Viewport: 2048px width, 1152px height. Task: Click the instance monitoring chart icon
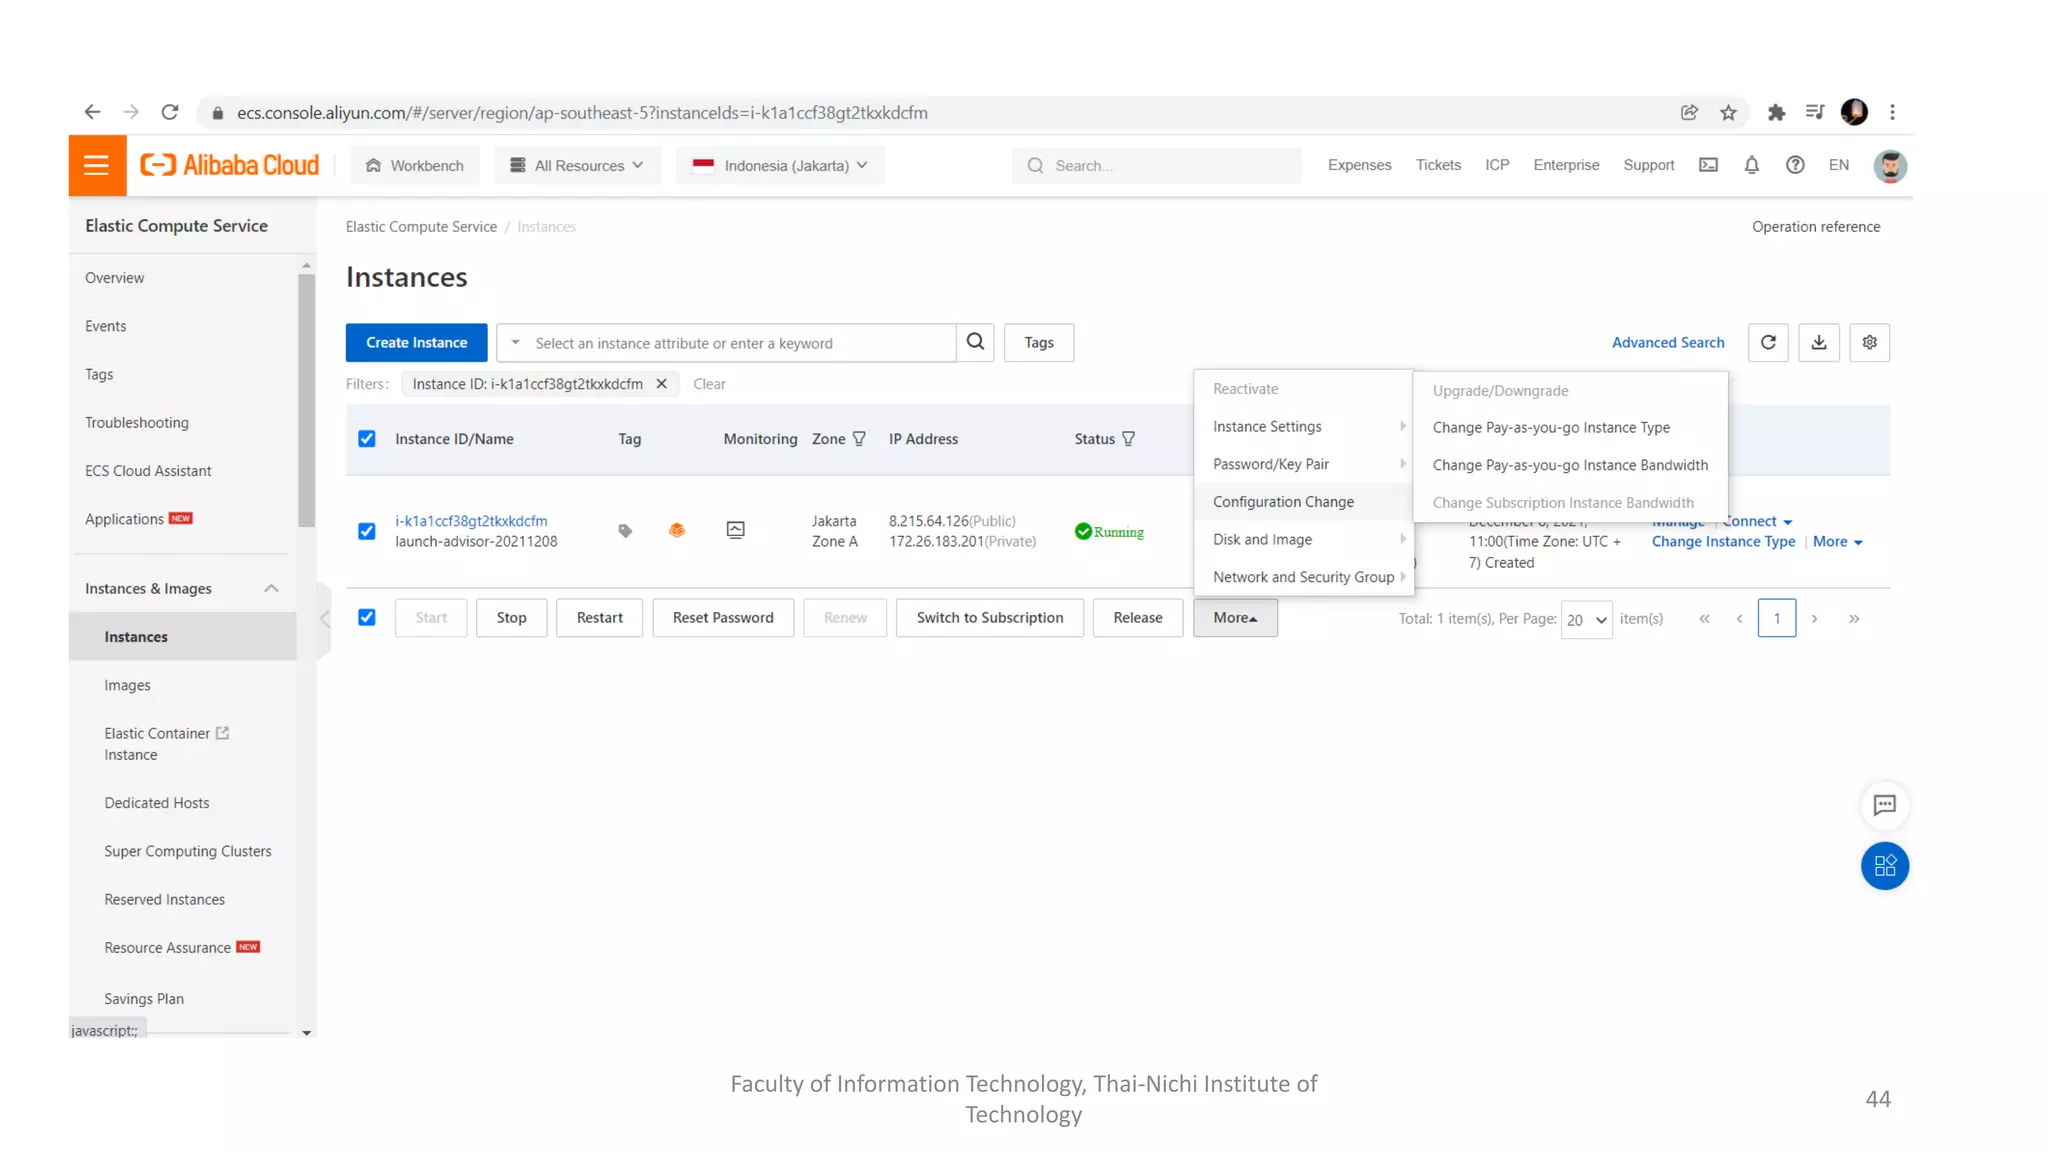click(x=735, y=530)
